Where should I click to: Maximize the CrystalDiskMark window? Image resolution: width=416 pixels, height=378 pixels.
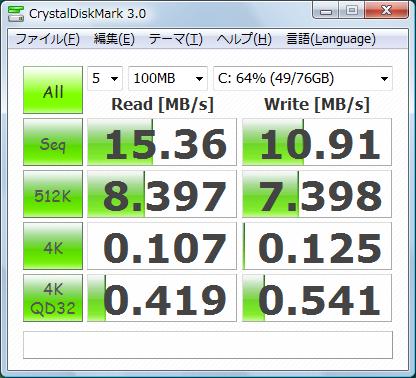coord(352,11)
